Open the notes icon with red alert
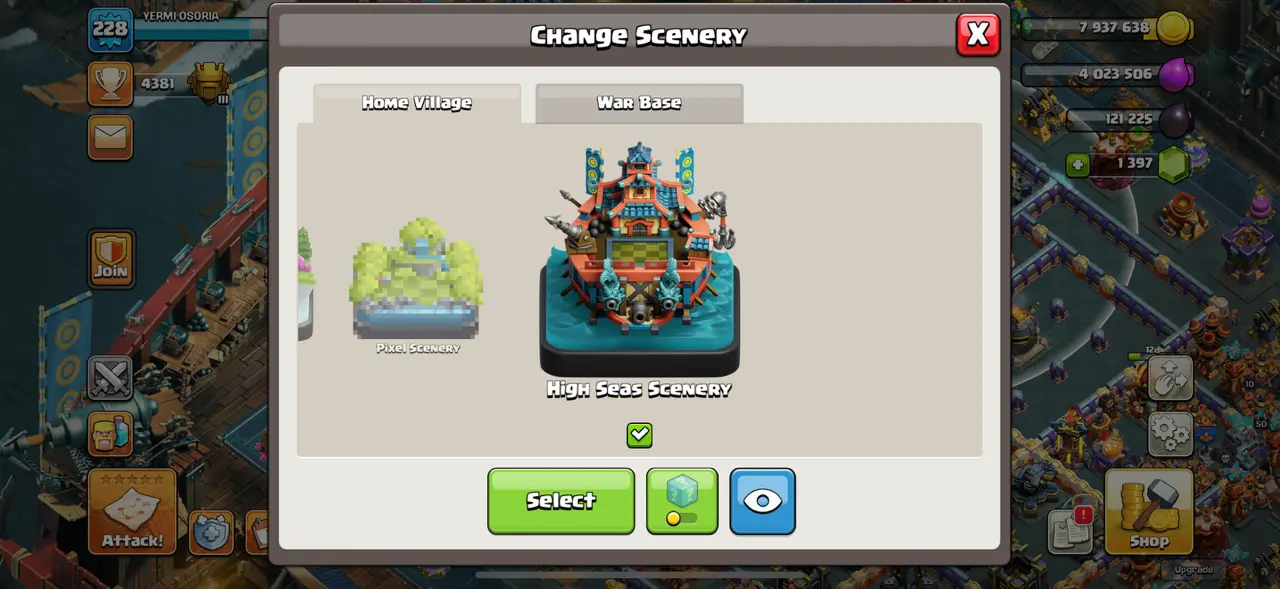Screen dimensions: 1280x589 [x=1070, y=530]
